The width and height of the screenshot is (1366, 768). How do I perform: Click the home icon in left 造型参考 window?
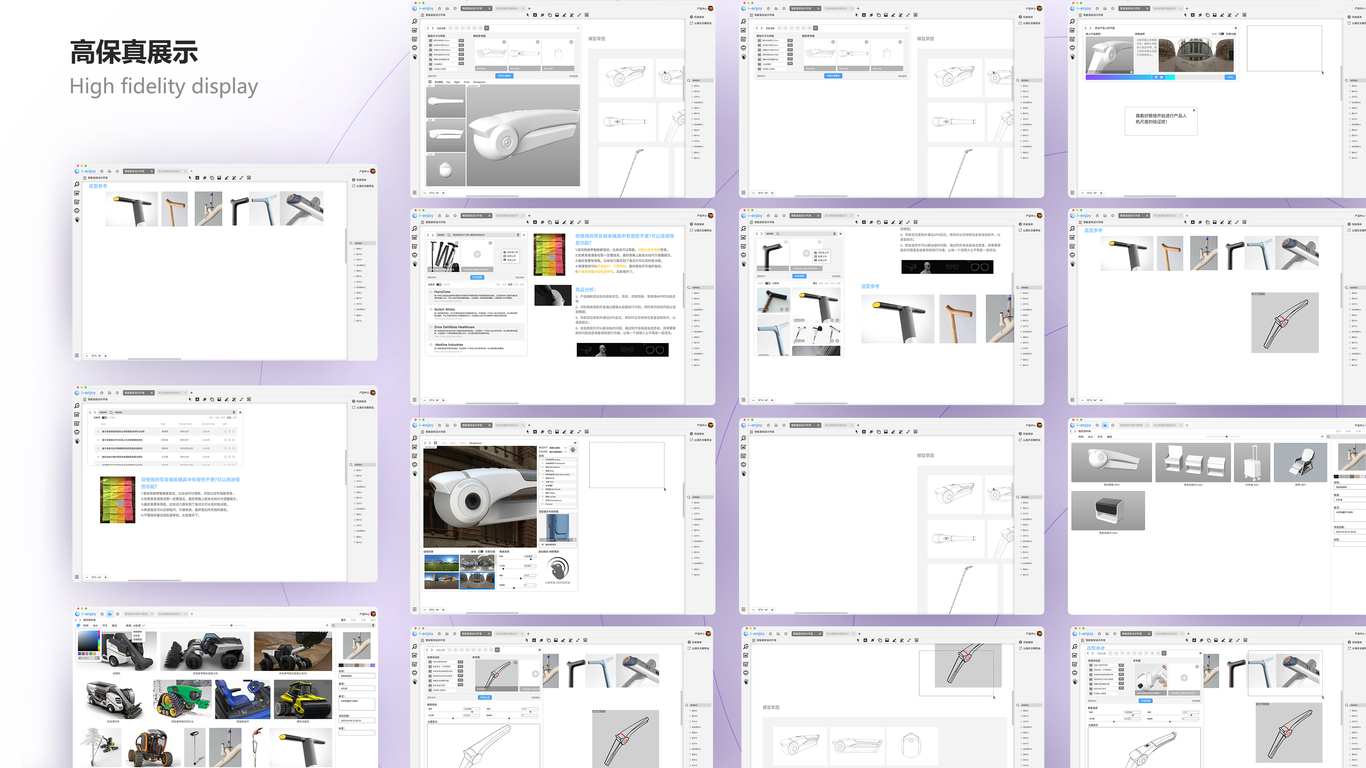pyautogui.click(x=102, y=171)
